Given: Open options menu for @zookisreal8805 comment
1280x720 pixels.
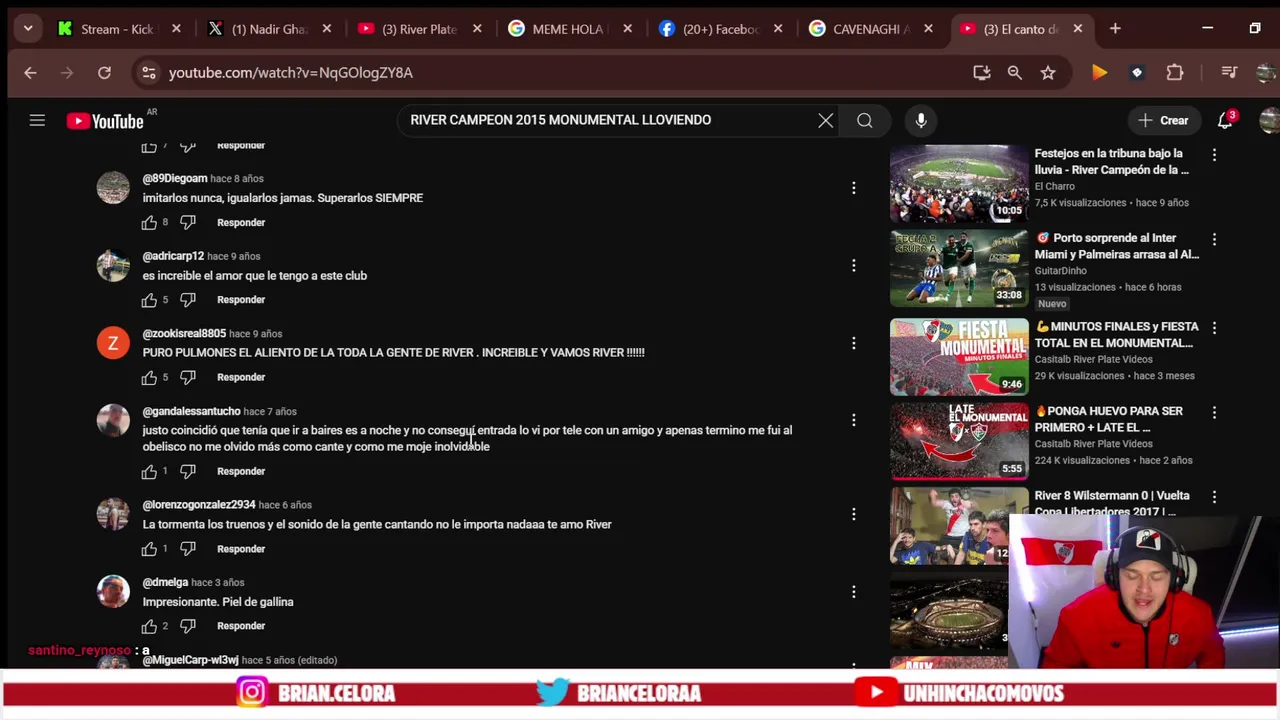Looking at the screenshot, I should click(x=853, y=343).
